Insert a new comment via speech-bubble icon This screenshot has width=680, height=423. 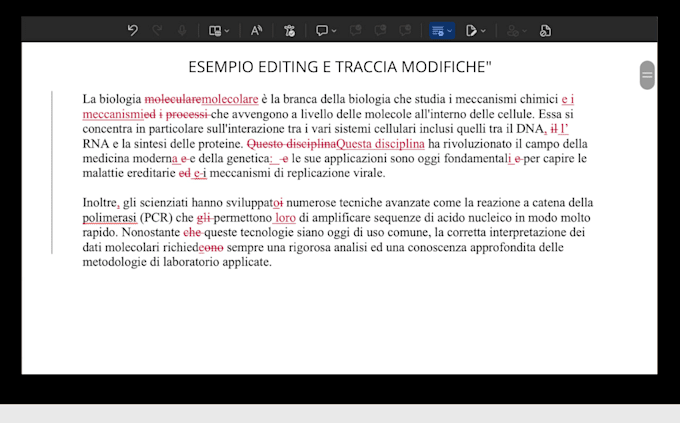tap(322, 30)
